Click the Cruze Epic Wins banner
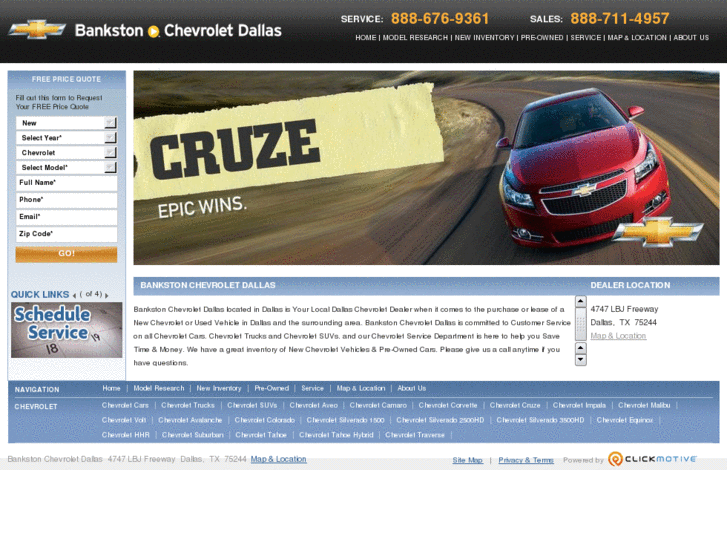 (426, 168)
